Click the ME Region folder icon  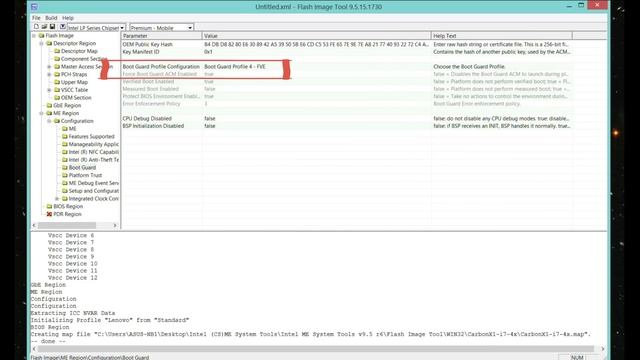tap(49, 113)
